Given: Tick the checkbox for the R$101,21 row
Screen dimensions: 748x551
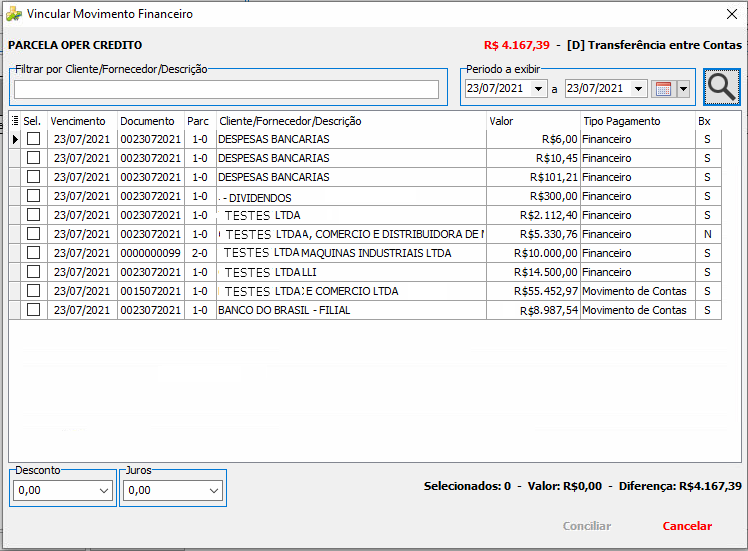Looking at the screenshot, I should pos(33,177).
